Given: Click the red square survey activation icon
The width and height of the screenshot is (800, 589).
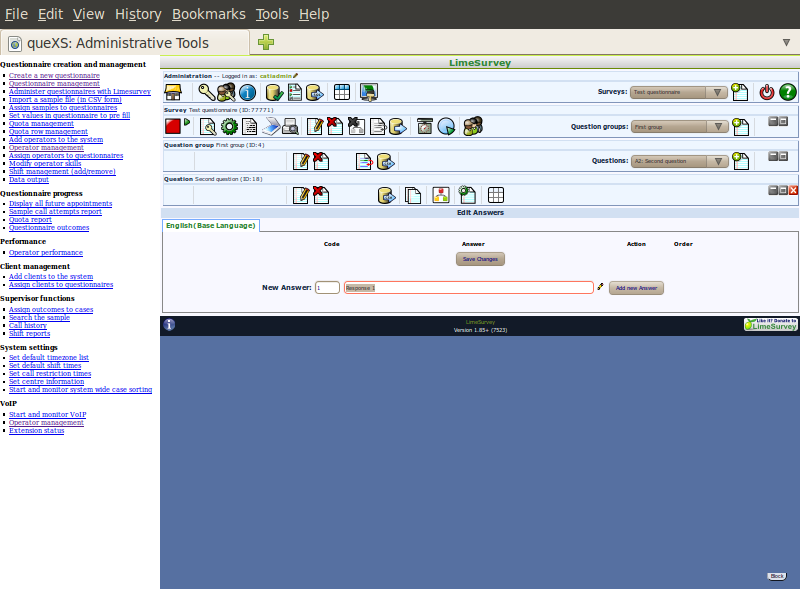Looking at the screenshot, I should [x=173, y=126].
